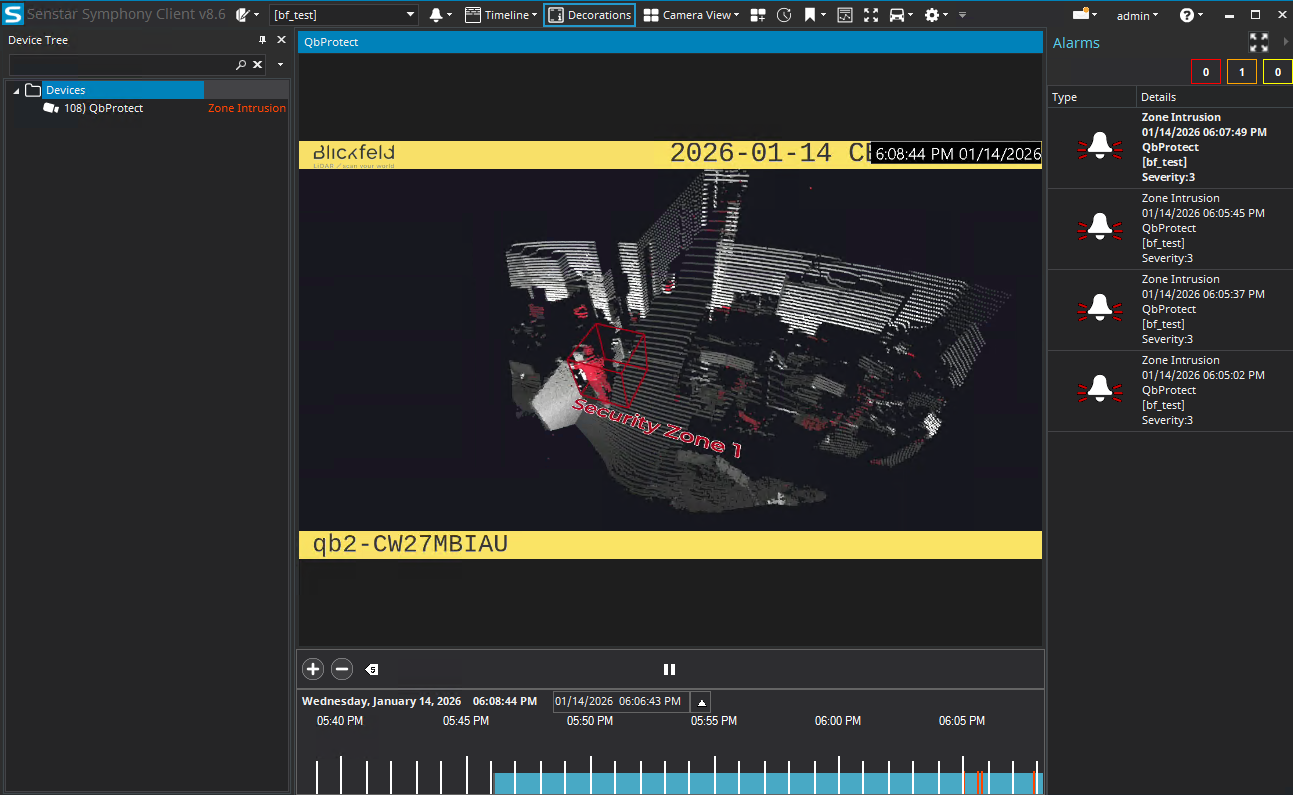Collapse the Devices tree folder
This screenshot has width=1293, height=795.
16,91
